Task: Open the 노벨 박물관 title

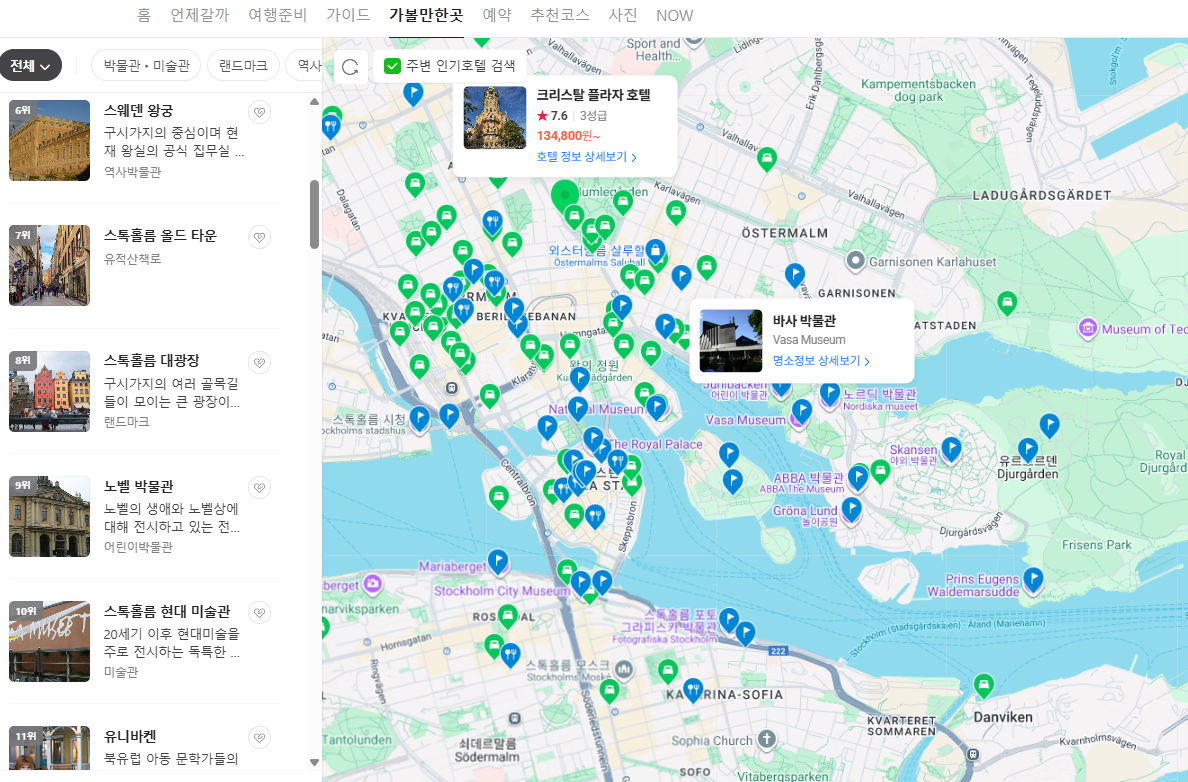Action: coord(139,486)
